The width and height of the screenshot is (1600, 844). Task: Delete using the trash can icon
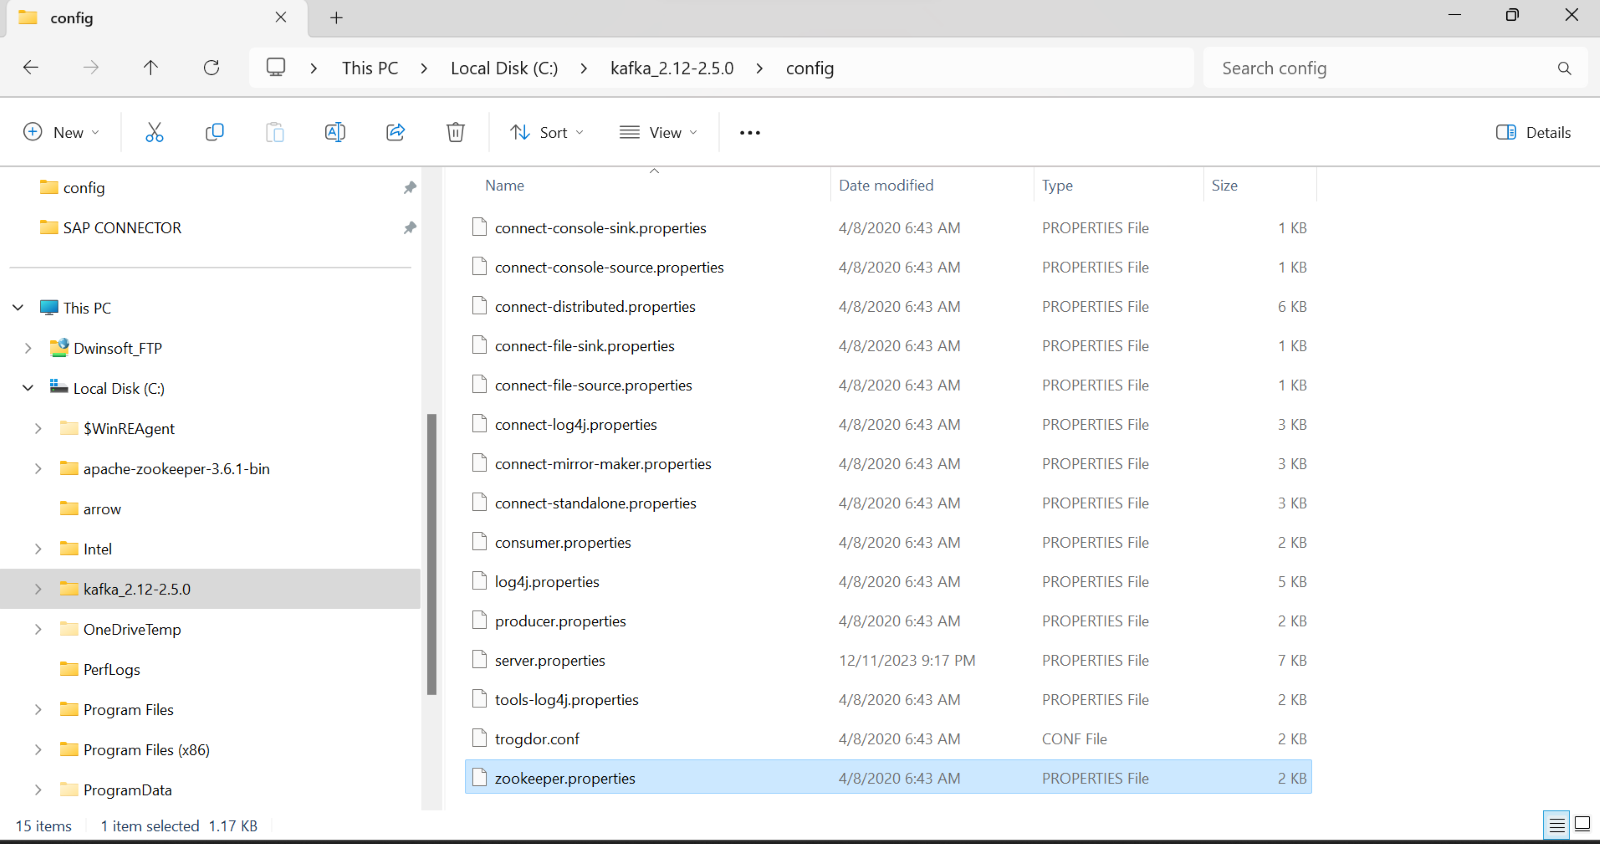455,132
